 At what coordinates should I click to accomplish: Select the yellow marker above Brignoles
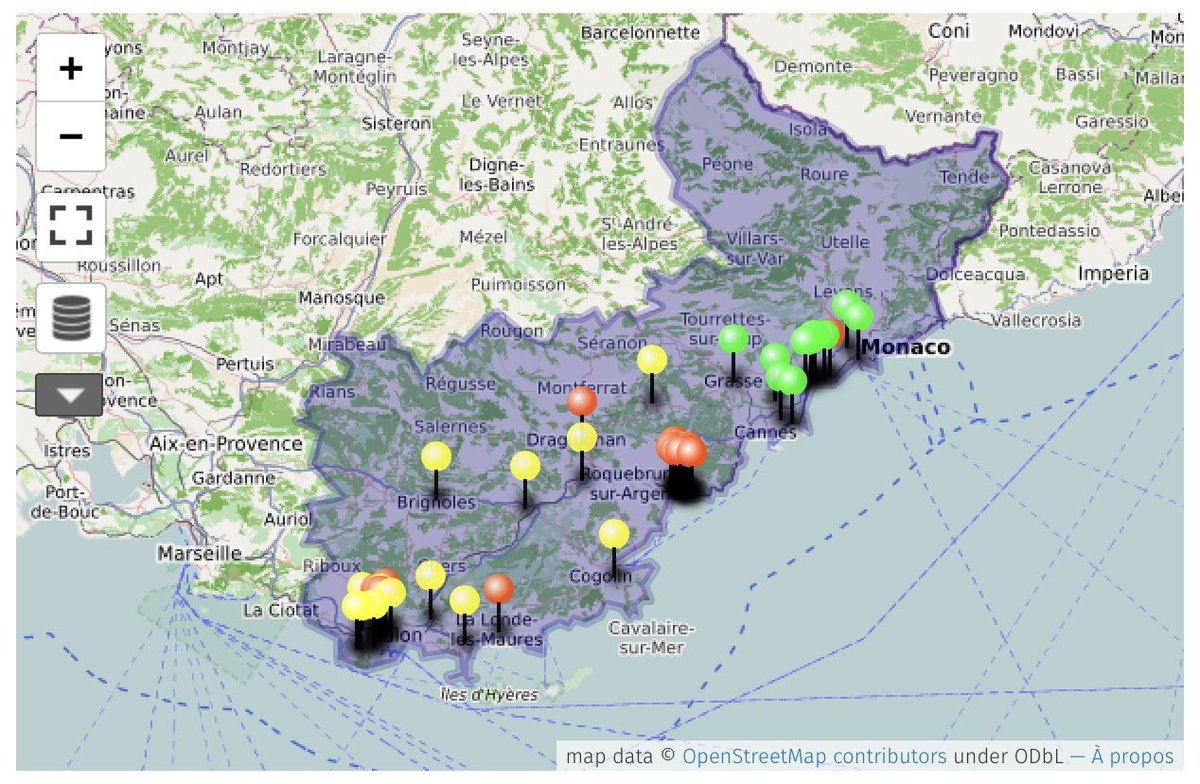[436, 457]
